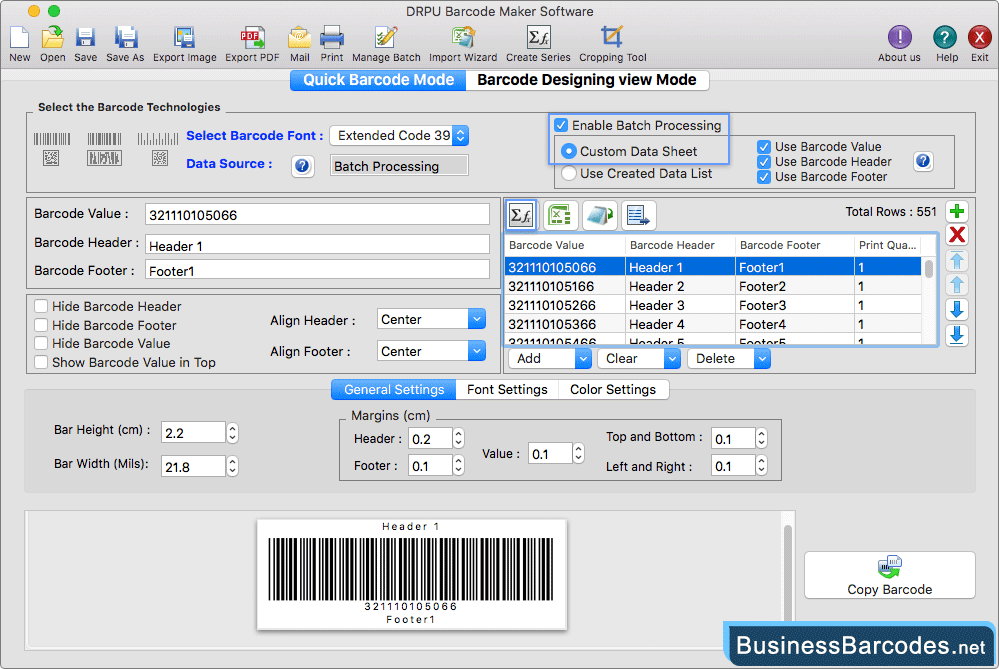The width and height of the screenshot is (999, 669).
Task: Move row to bottom arrow icon
Action: point(956,335)
